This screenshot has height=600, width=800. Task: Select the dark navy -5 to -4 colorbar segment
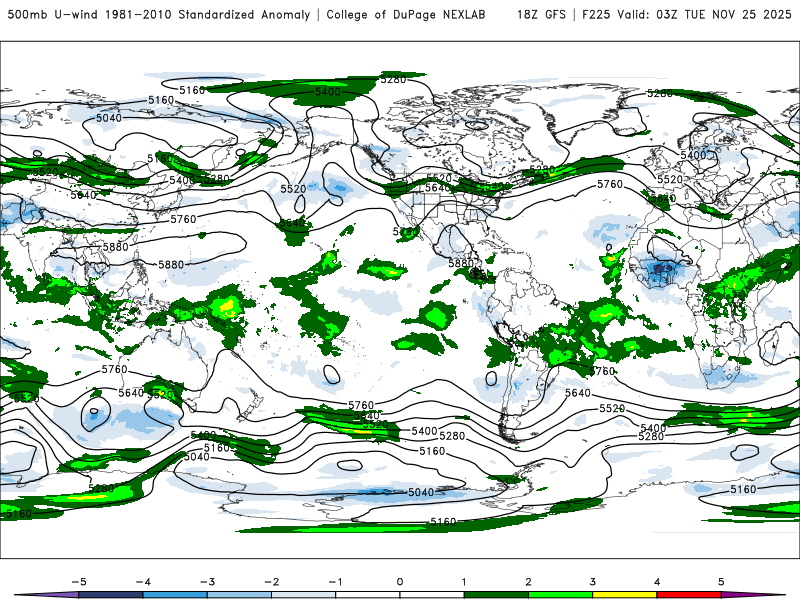(111, 595)
